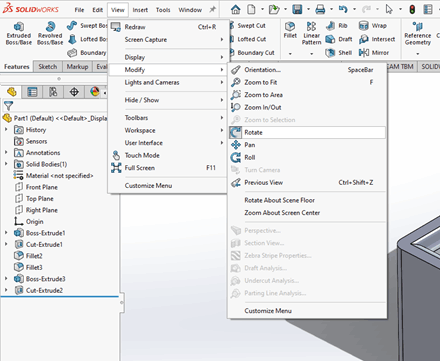Expand the Cut-Extrude2 feature
The height and width of the screenshot is (361, 440).
tap(6, 290)
